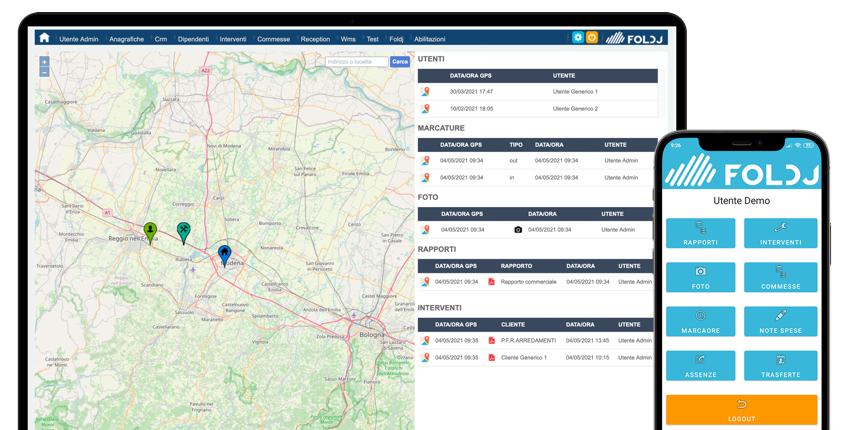
Task: Open the Commesse menu
Action: click(x=273, y=39)
